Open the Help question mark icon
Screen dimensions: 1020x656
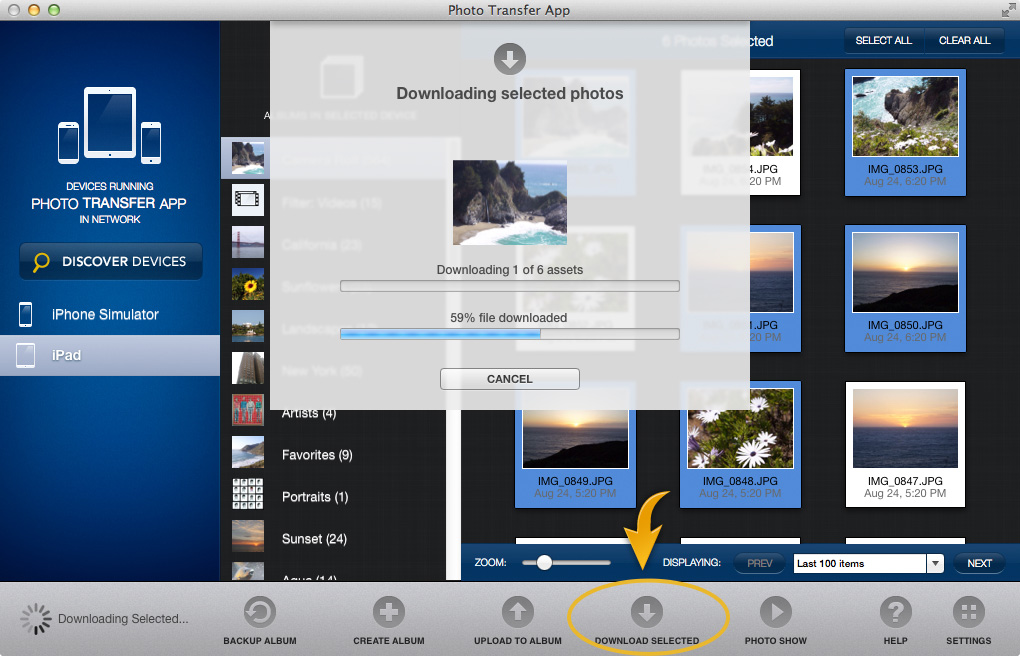(896, 612)
